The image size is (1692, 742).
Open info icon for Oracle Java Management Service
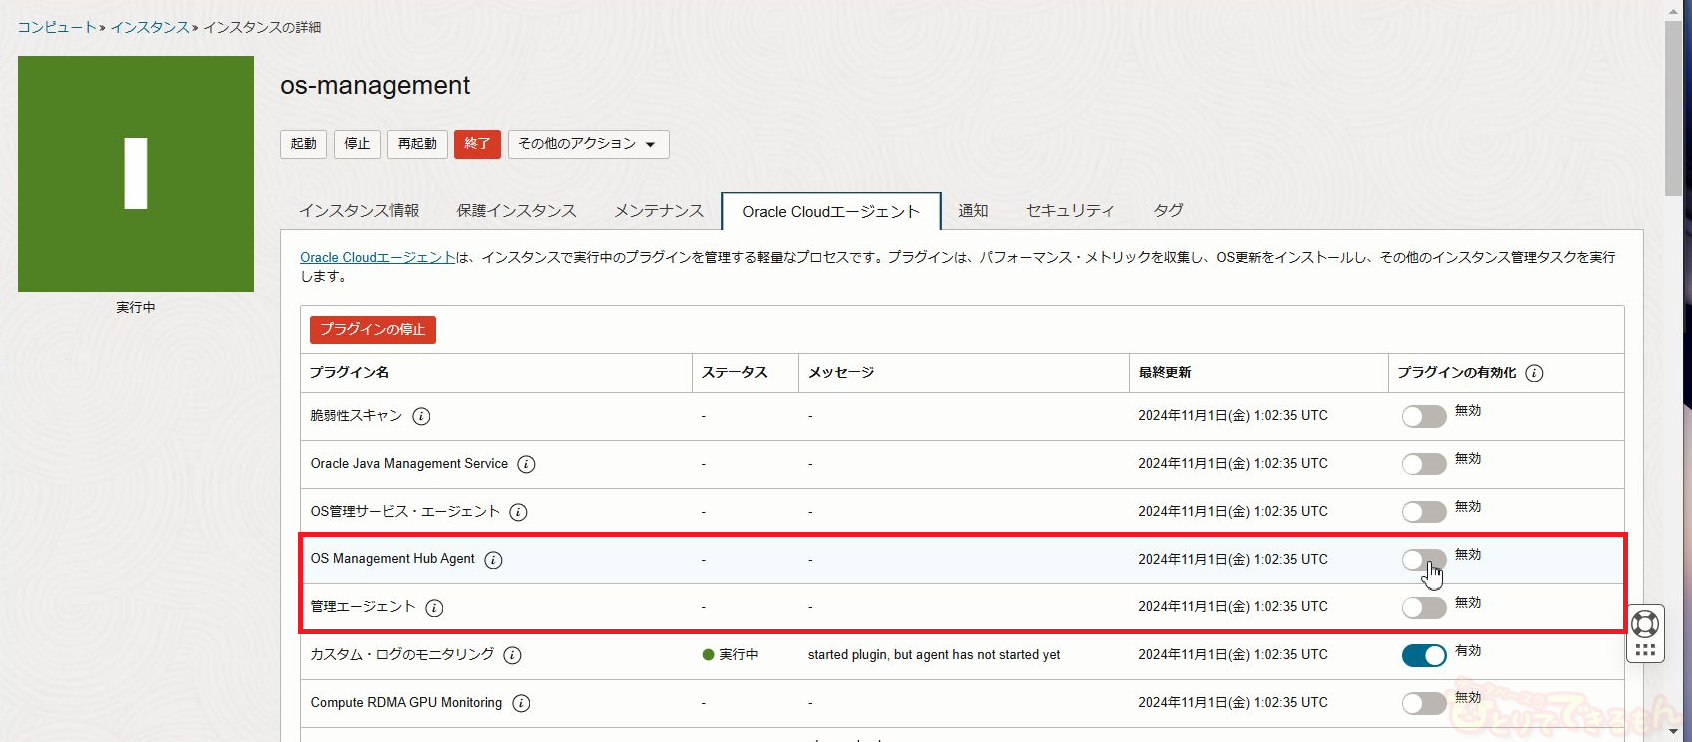tap(526, 464)
